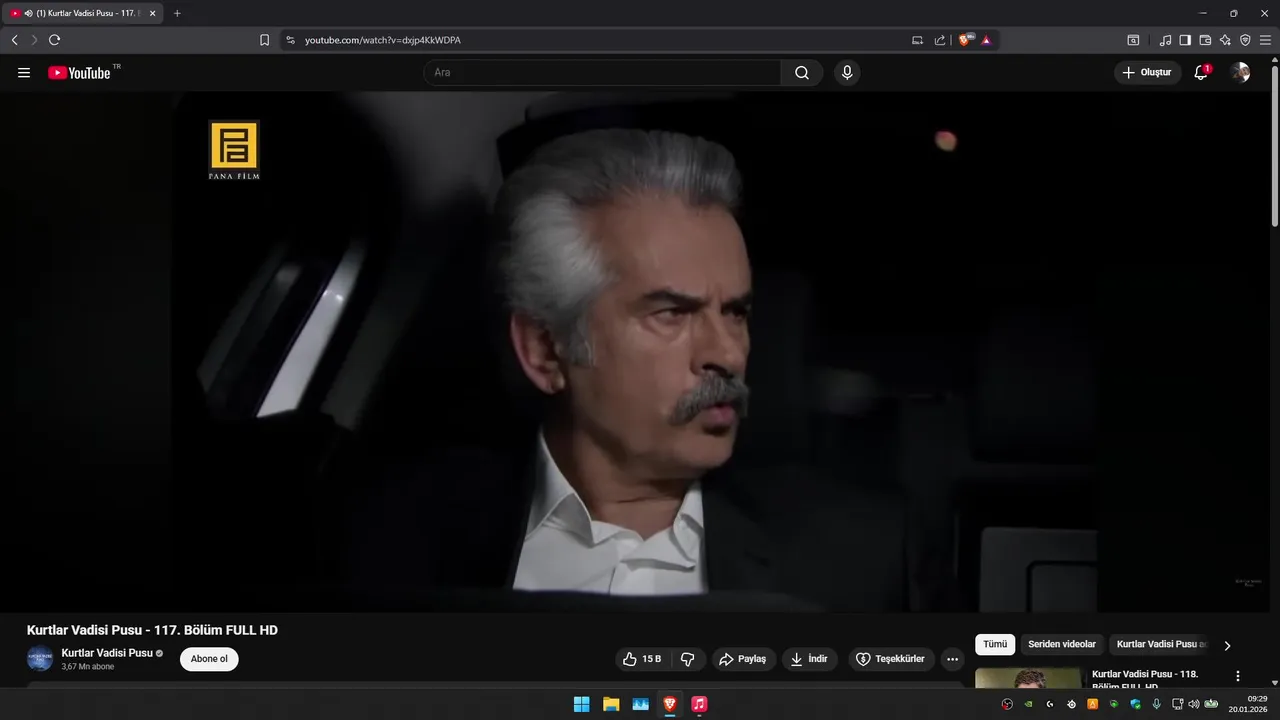Viewport: 1280px width, 720px height.
Task: Subscribe with Abone ol button
Action: [x=209, y=659]
